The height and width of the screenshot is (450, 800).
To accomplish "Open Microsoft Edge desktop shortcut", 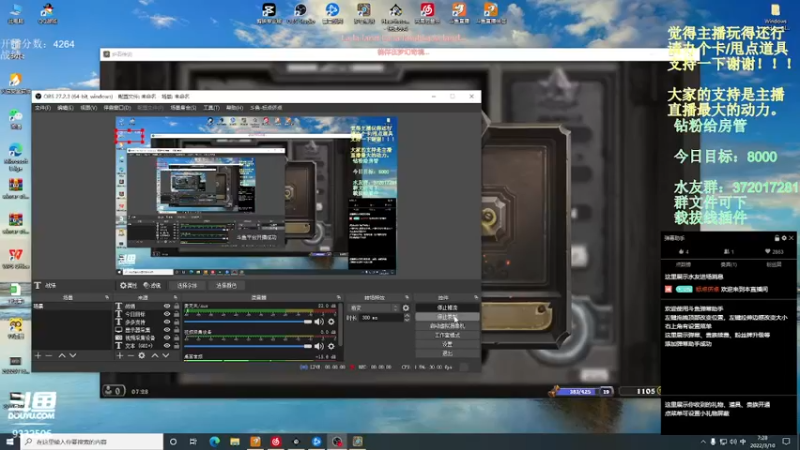I will pyautogui.click(x=15, y=156).
